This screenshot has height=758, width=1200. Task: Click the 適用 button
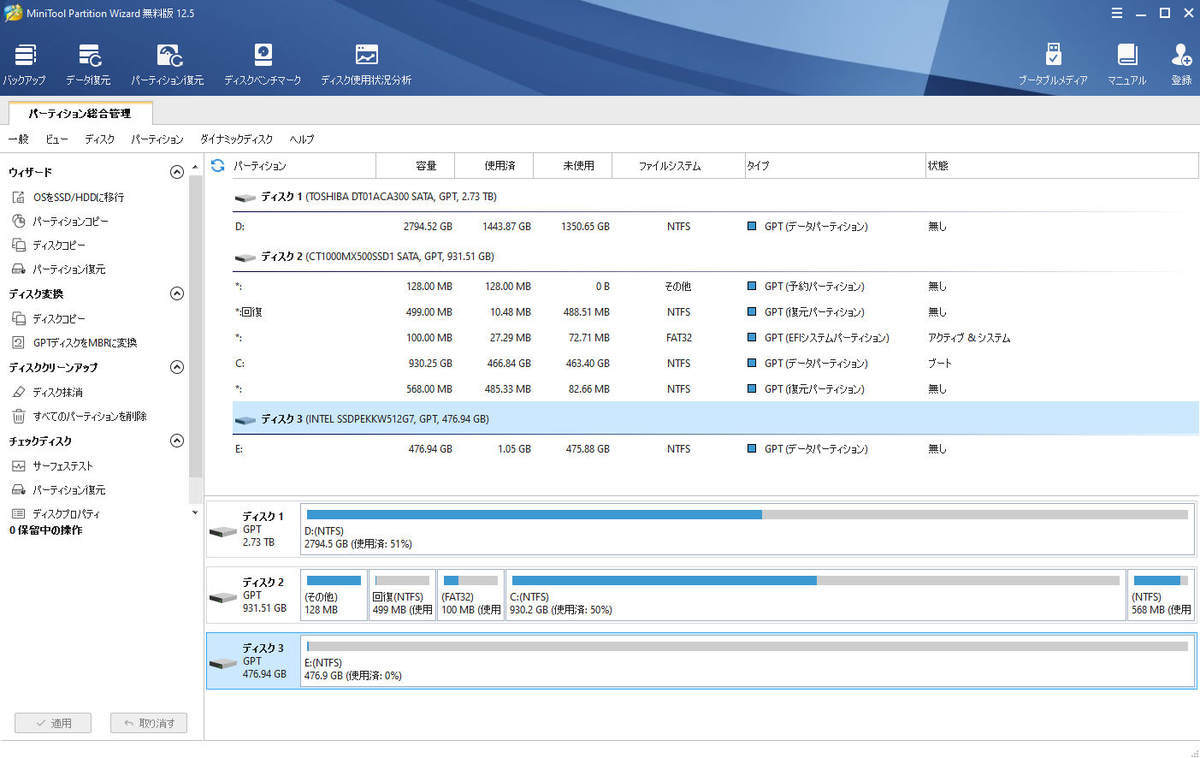pyautogui.click(x=53, y=723)
